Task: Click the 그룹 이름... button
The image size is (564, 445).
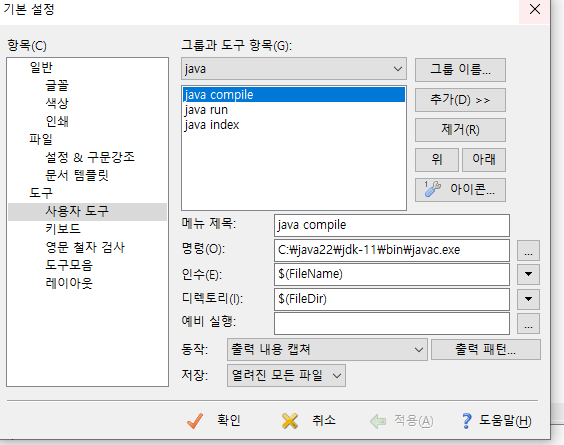Action: coord(460,69)
